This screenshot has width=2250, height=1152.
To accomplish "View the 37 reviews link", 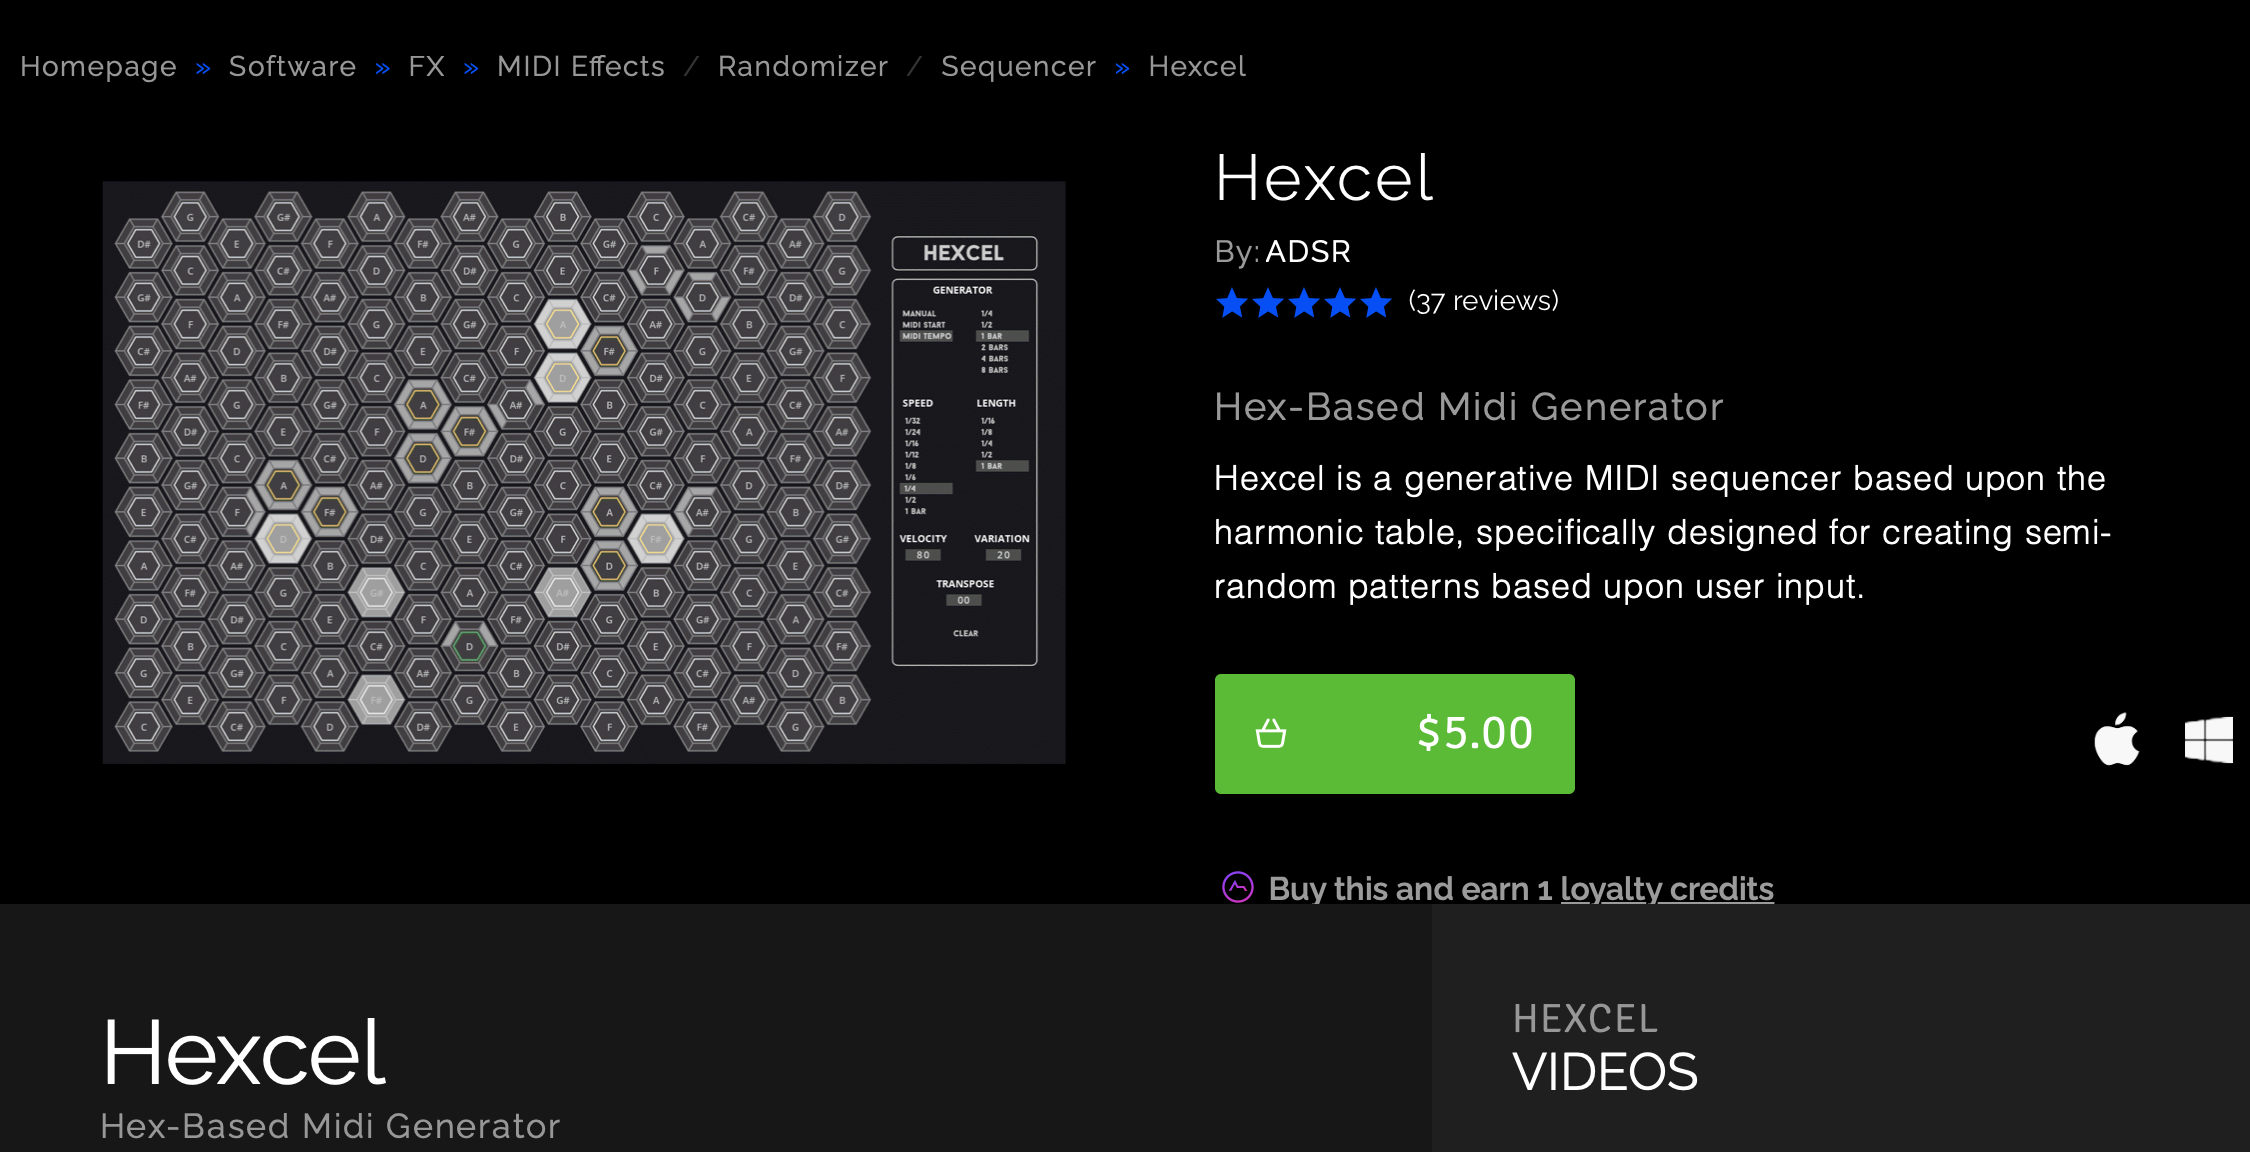I will coord(1483,301).
